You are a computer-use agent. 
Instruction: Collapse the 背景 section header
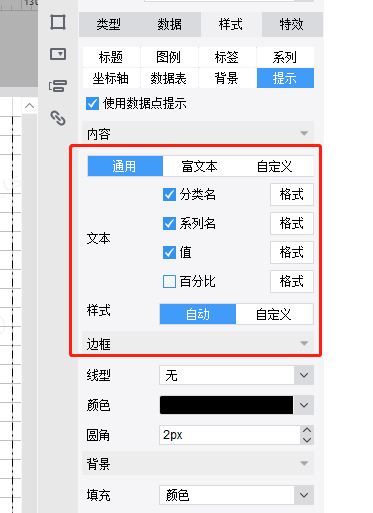198,463
